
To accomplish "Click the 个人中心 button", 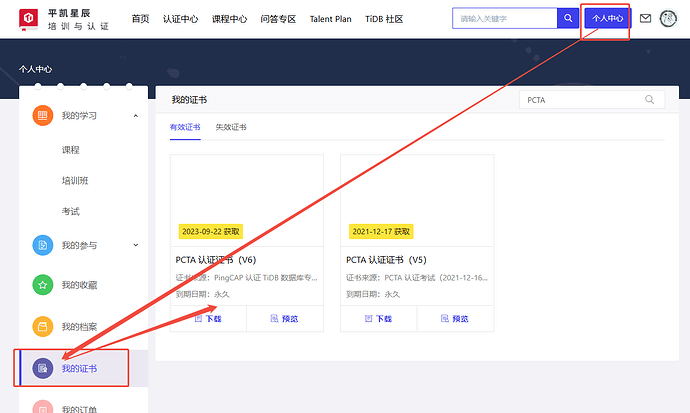I will coord(606,18).
